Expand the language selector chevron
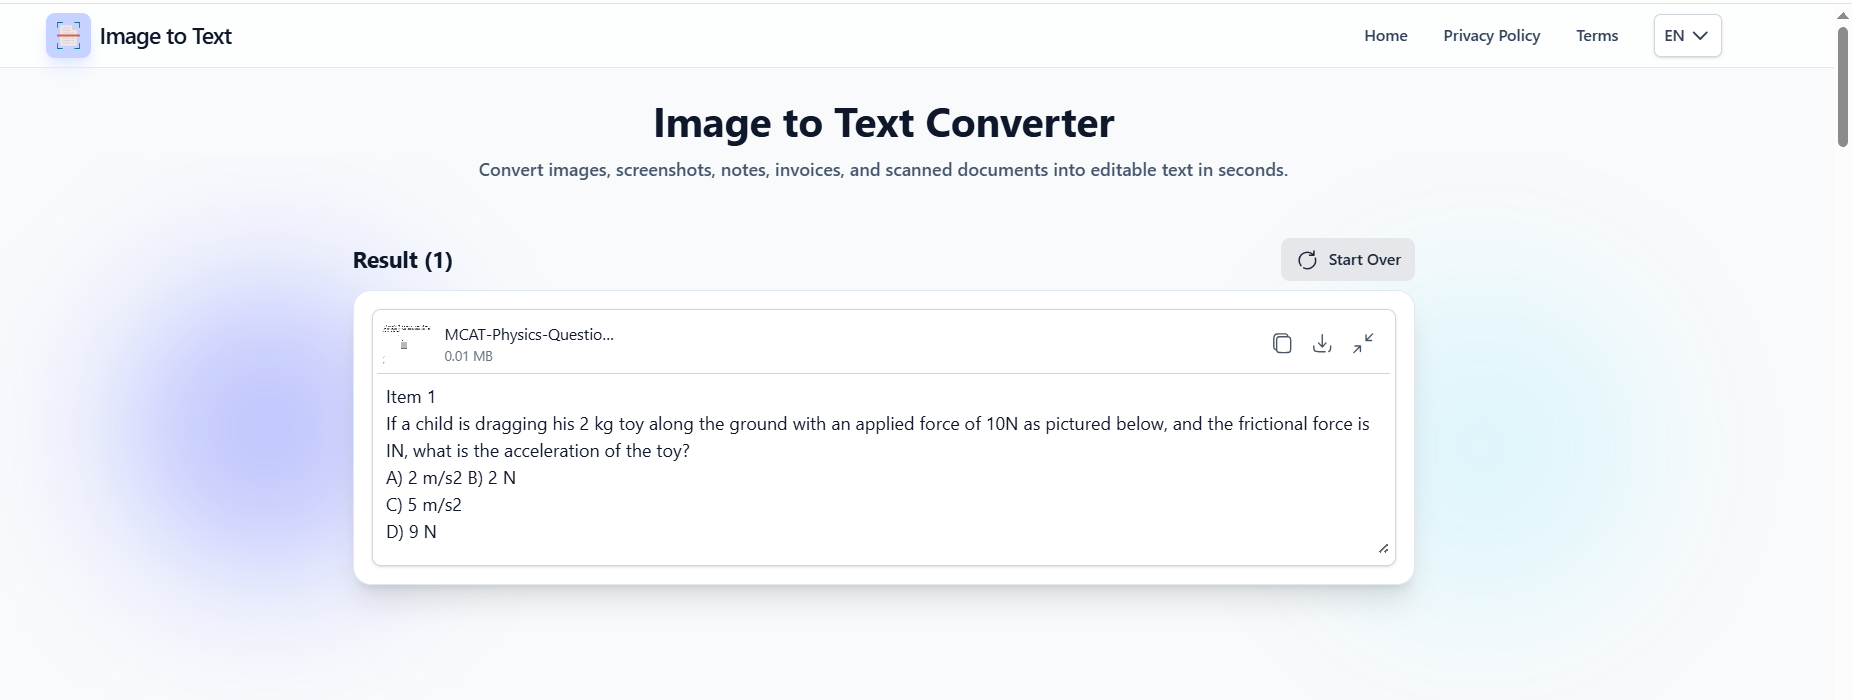The height and width of the screenshot is (700, 1852). tap(1700, 35)
